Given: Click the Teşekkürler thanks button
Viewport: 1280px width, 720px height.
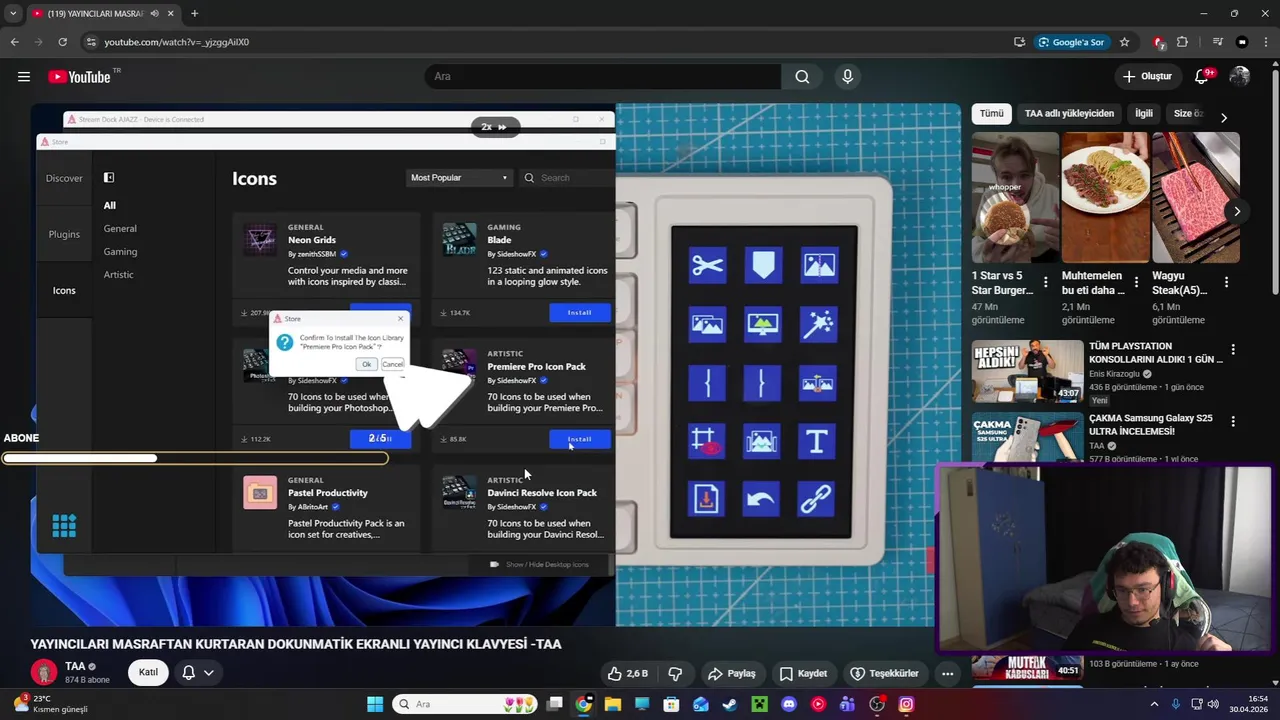Looking at the screenshot, I should (884, 673).
